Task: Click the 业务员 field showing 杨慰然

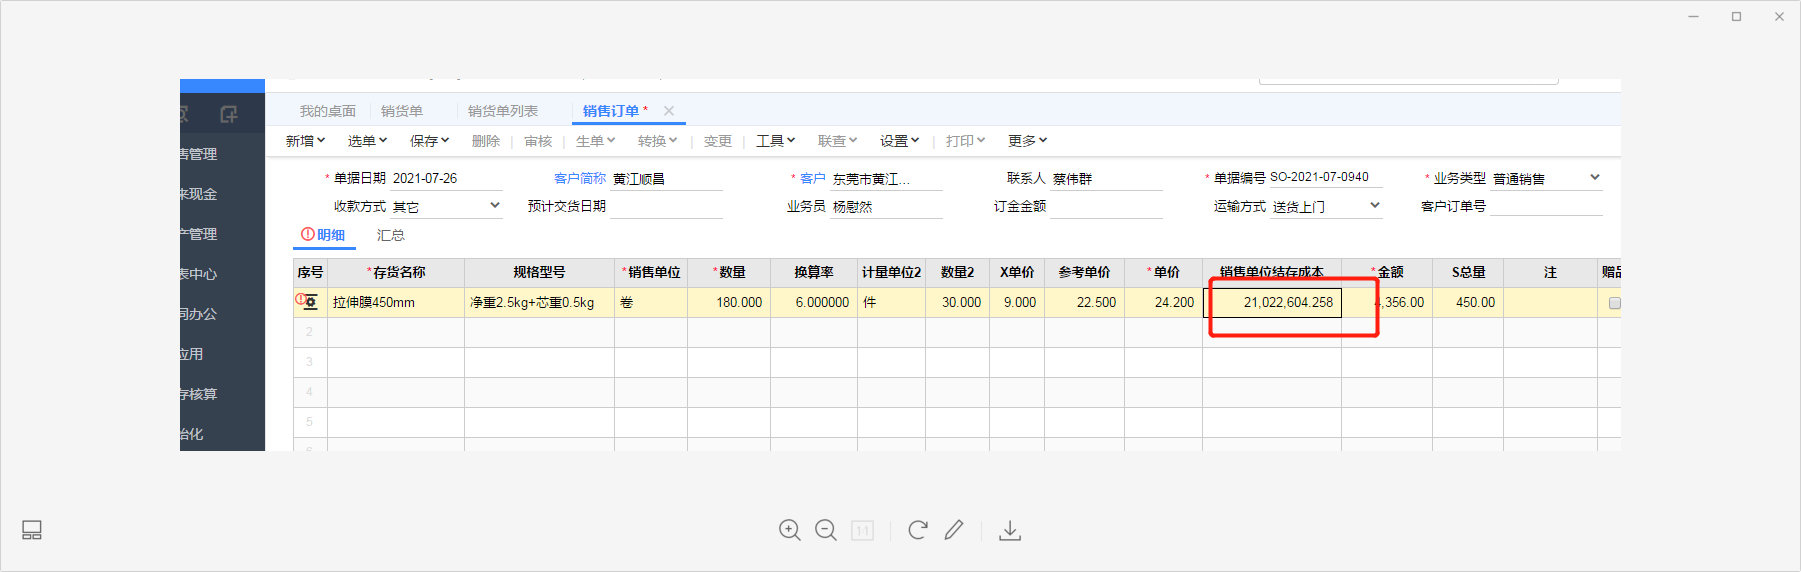Action: pos(886,206)
